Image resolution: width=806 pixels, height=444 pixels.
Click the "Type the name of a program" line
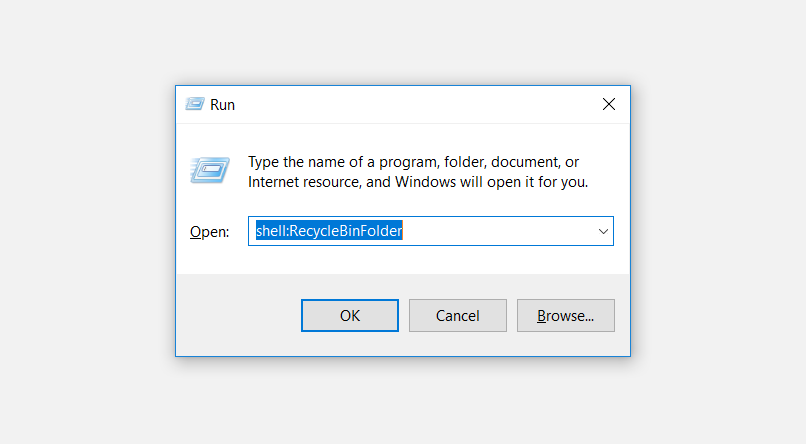click(413, 162)
